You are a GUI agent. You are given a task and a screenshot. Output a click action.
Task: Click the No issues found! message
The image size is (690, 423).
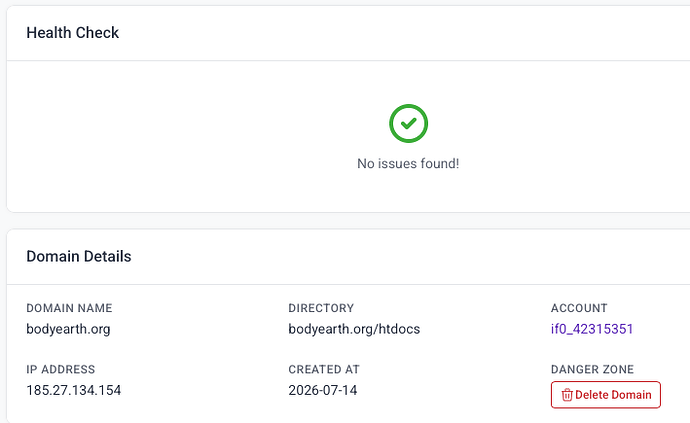coord(408,163)
